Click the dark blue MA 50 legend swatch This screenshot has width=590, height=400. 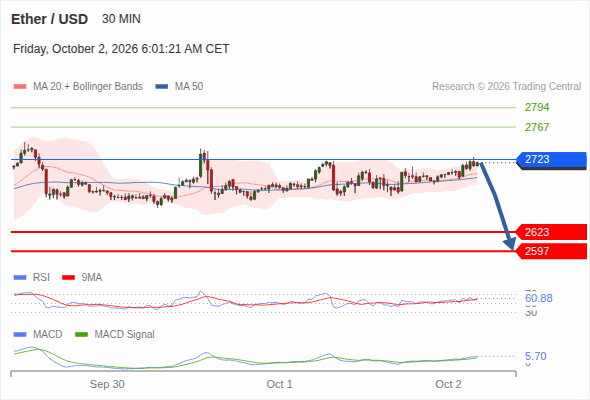click(x=162, y=87)
